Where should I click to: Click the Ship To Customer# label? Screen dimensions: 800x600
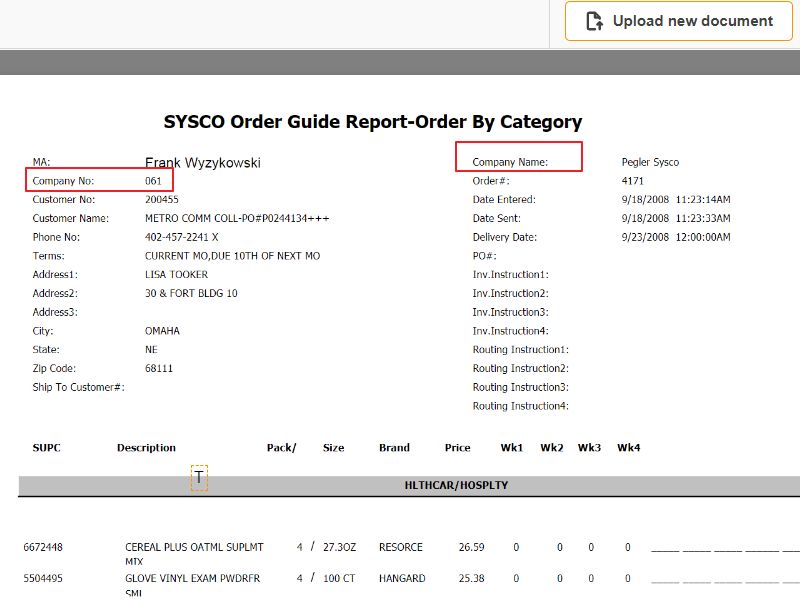tap(79, 387)
